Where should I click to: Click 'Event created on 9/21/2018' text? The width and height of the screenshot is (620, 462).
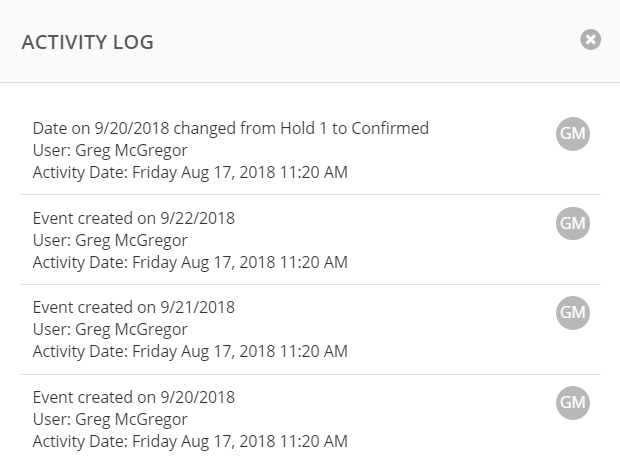134,307
